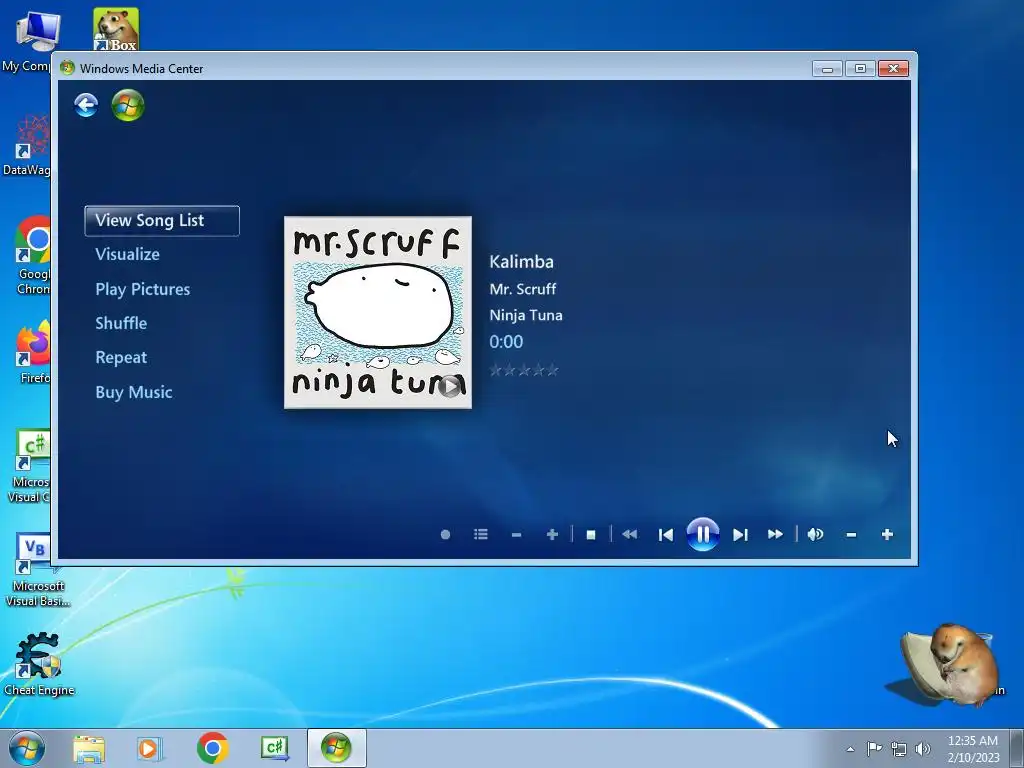Open the system volume tray icon

click(923, 749)
